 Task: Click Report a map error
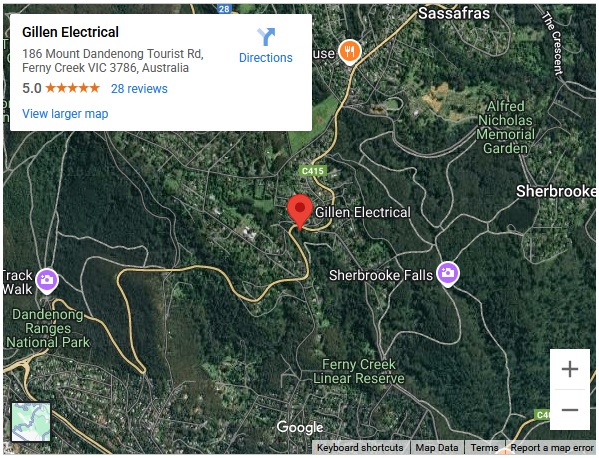[552, 447]
